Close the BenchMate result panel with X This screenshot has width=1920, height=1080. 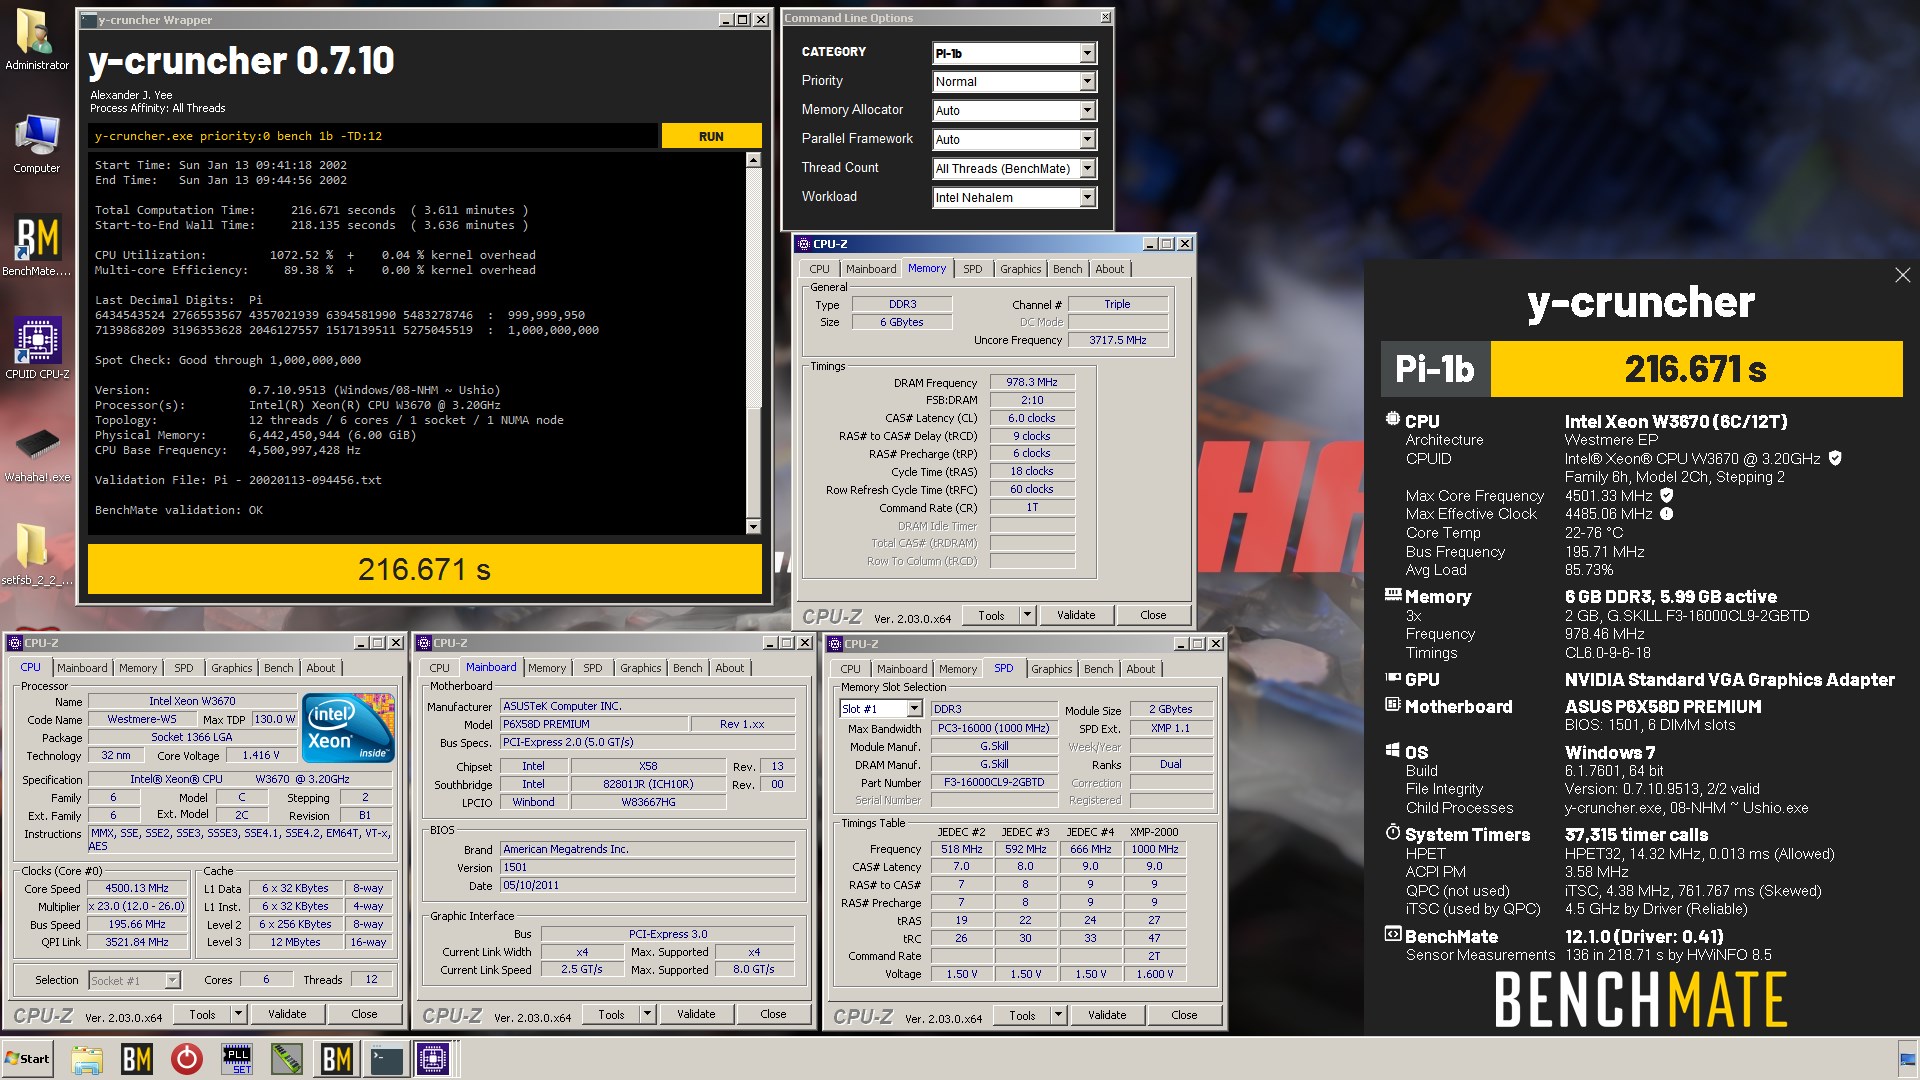click(1902, 275)
